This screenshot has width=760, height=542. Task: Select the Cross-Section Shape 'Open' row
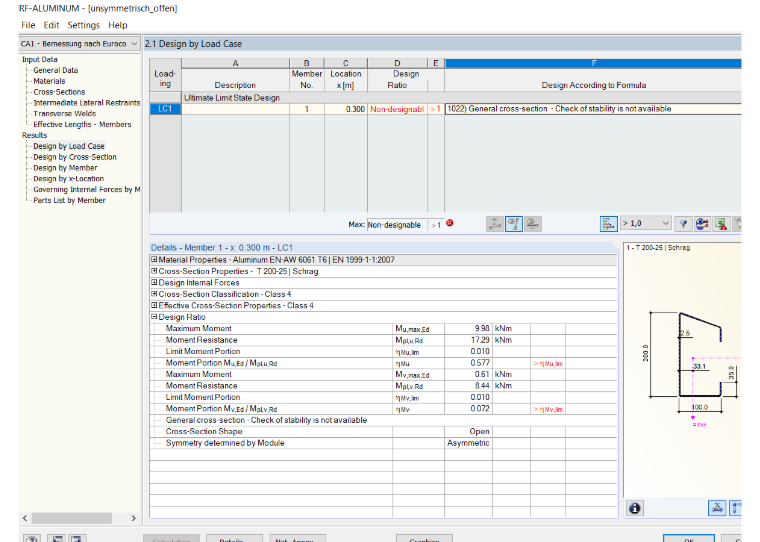click(x=383, y=431)
